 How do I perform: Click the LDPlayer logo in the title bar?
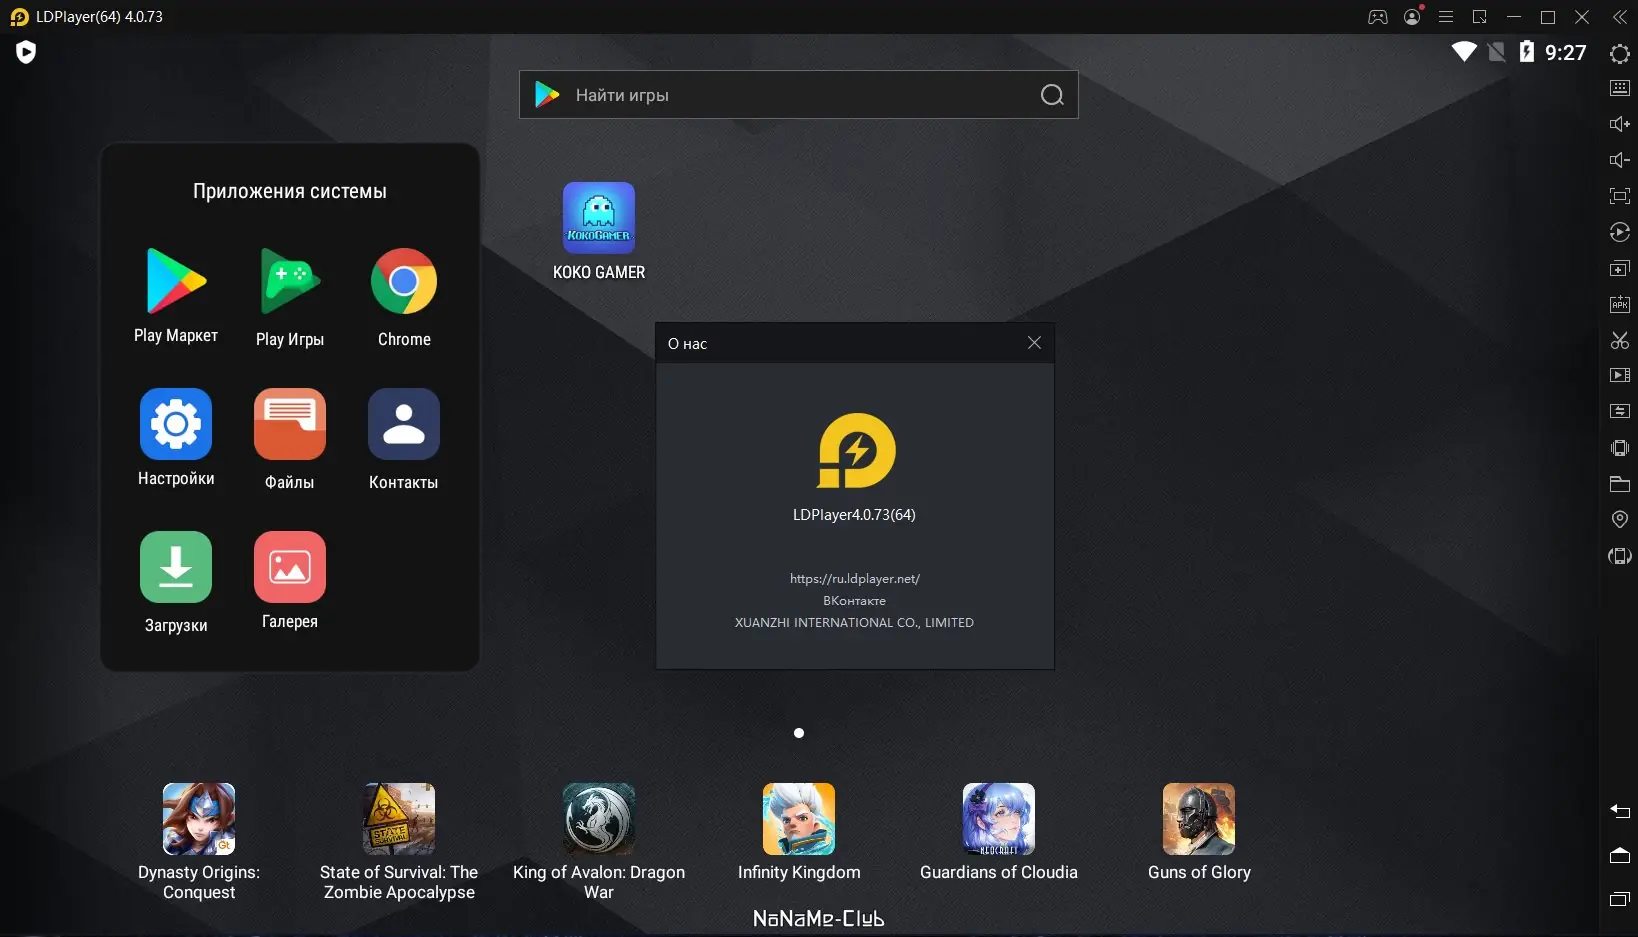pos(19,17)
